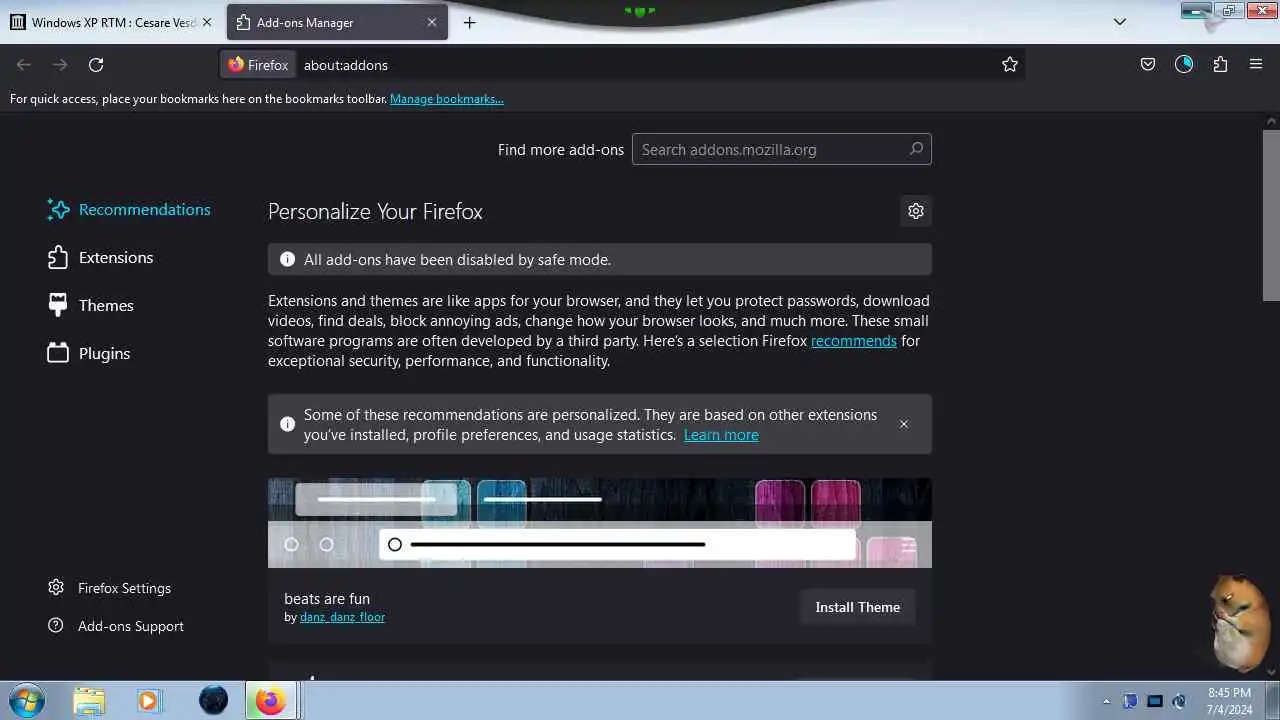Open the Pocket save icon

1148,65
